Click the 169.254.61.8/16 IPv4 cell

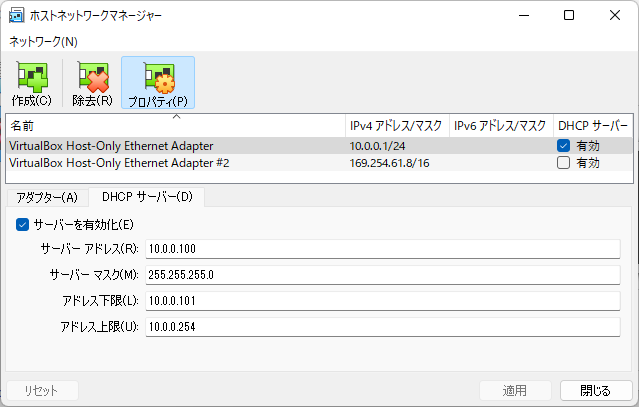(x=390, y=163)
